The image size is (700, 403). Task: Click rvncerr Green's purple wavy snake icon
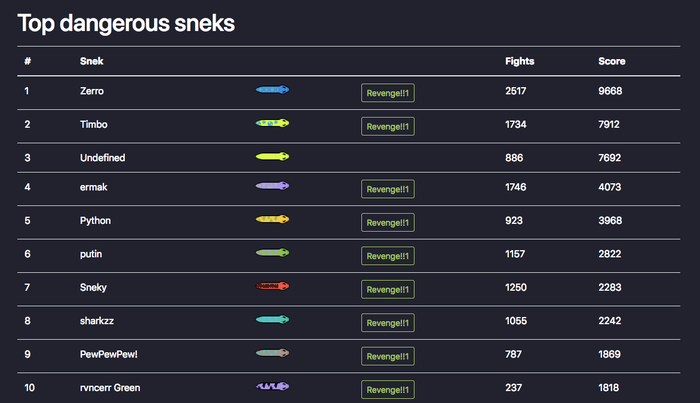pos(273,386)
